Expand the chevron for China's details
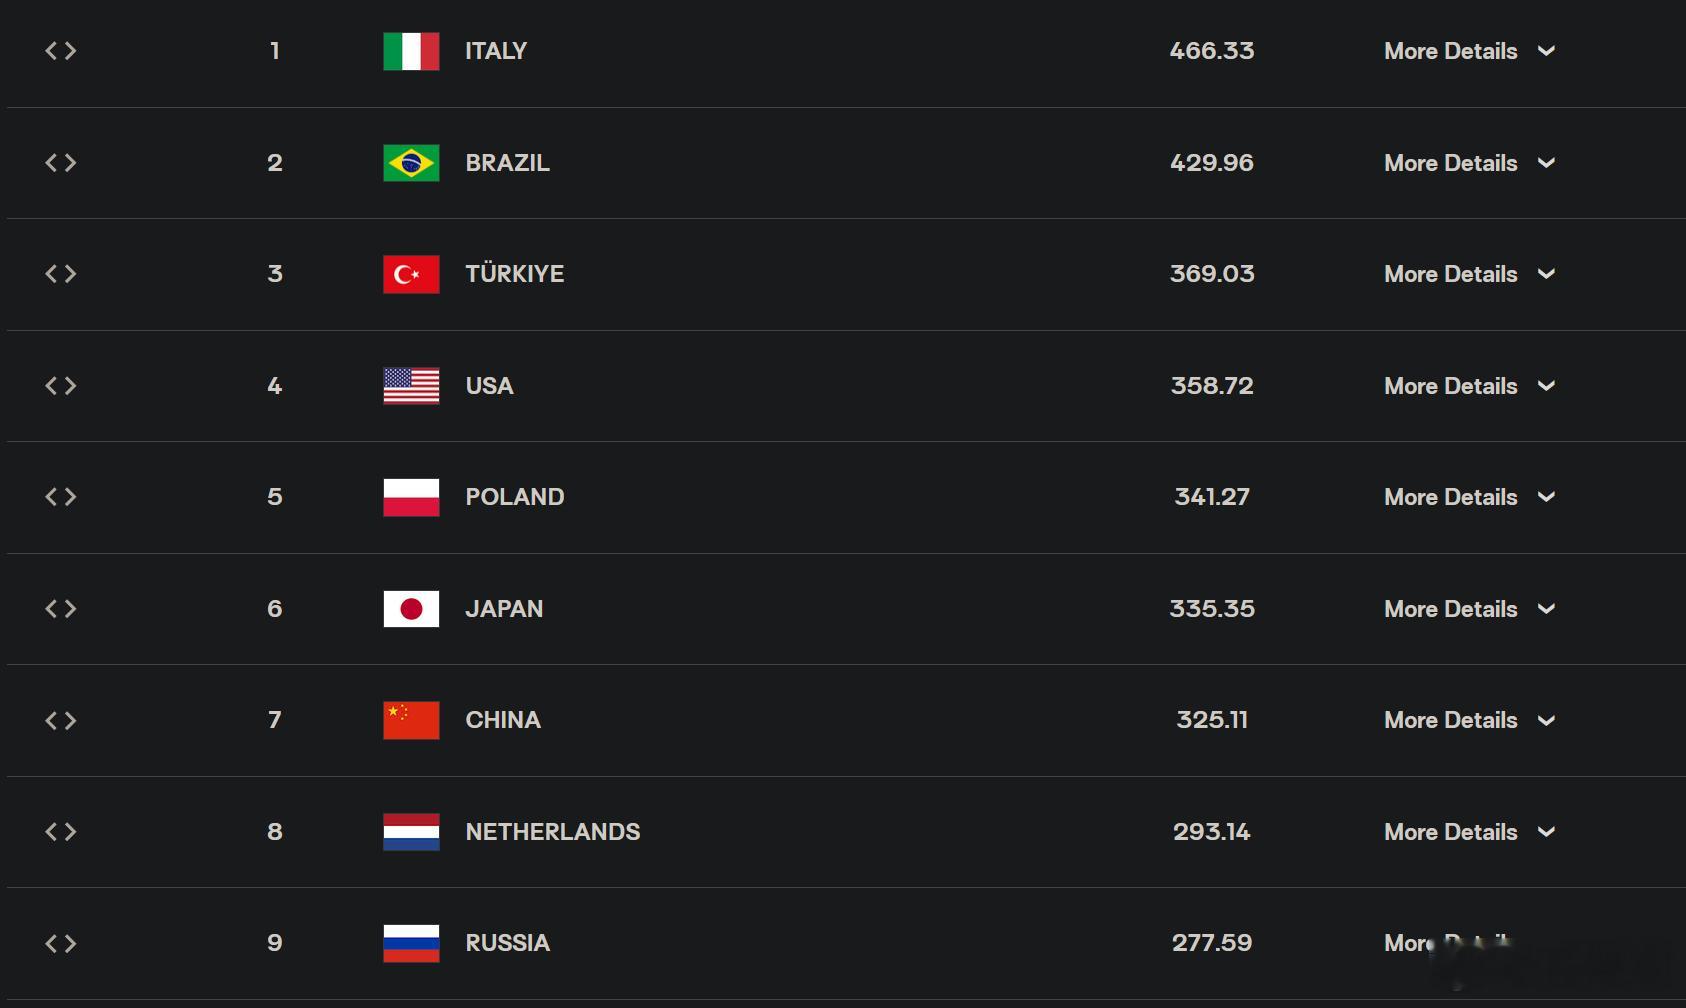The width and height of the screenshot is (1686, 1008). pyautogui.click(x=1546, y=720)
